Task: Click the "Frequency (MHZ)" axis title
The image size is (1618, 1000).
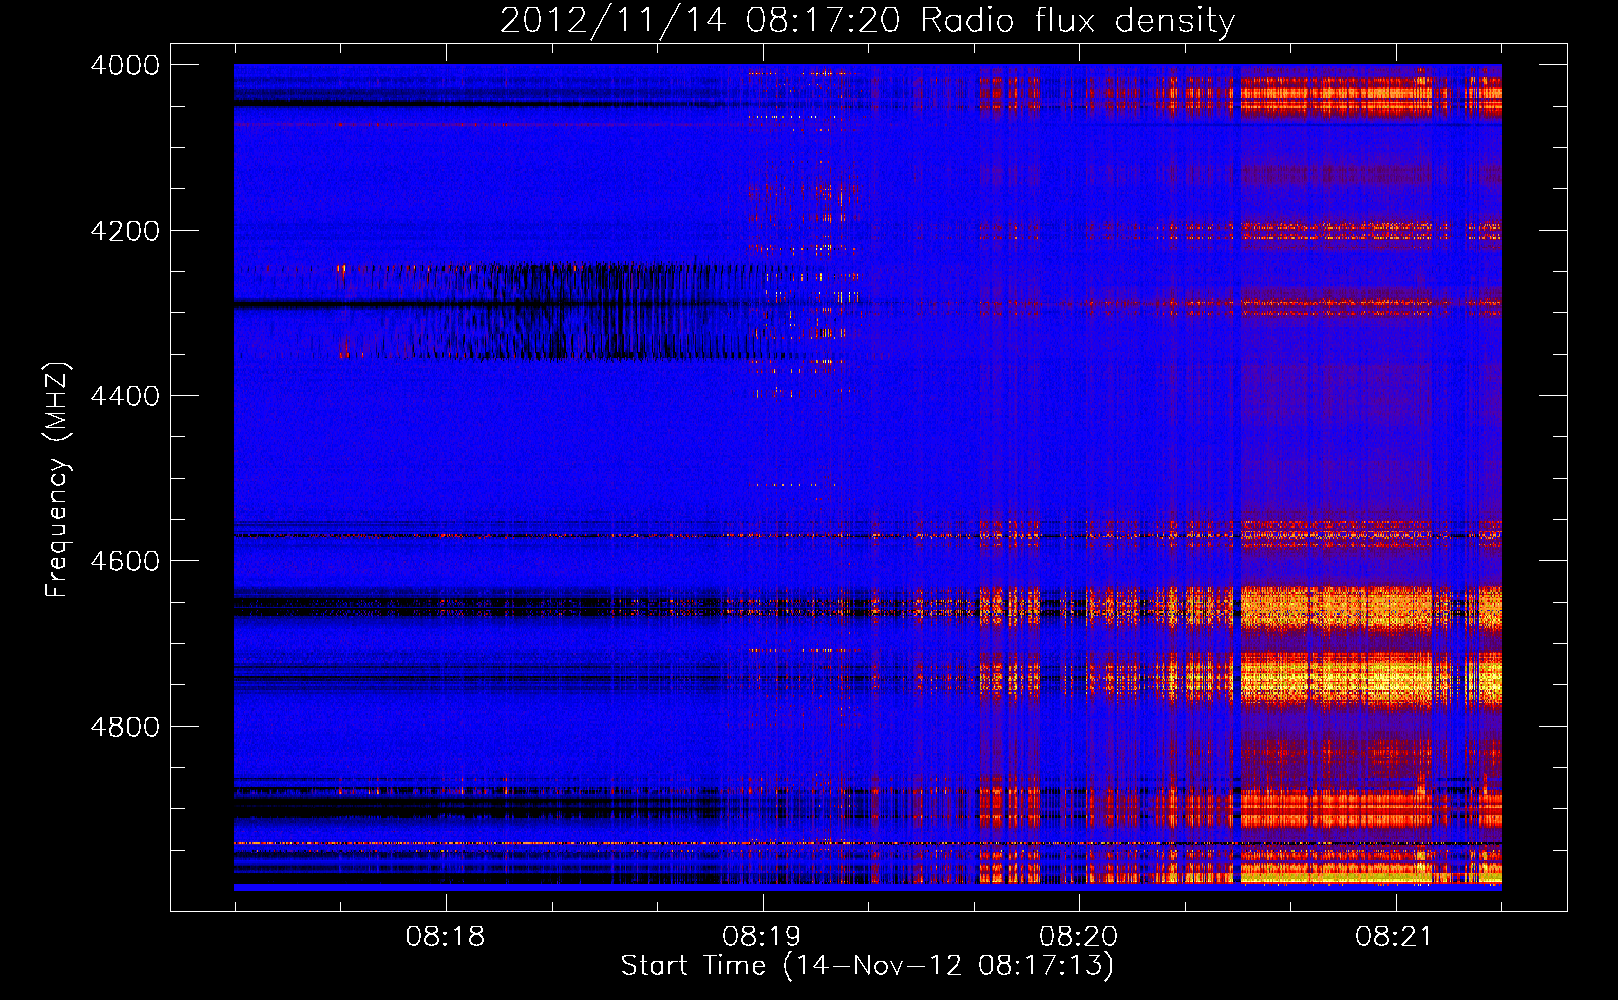Action: pyautogui.click(x=58, y=480)
